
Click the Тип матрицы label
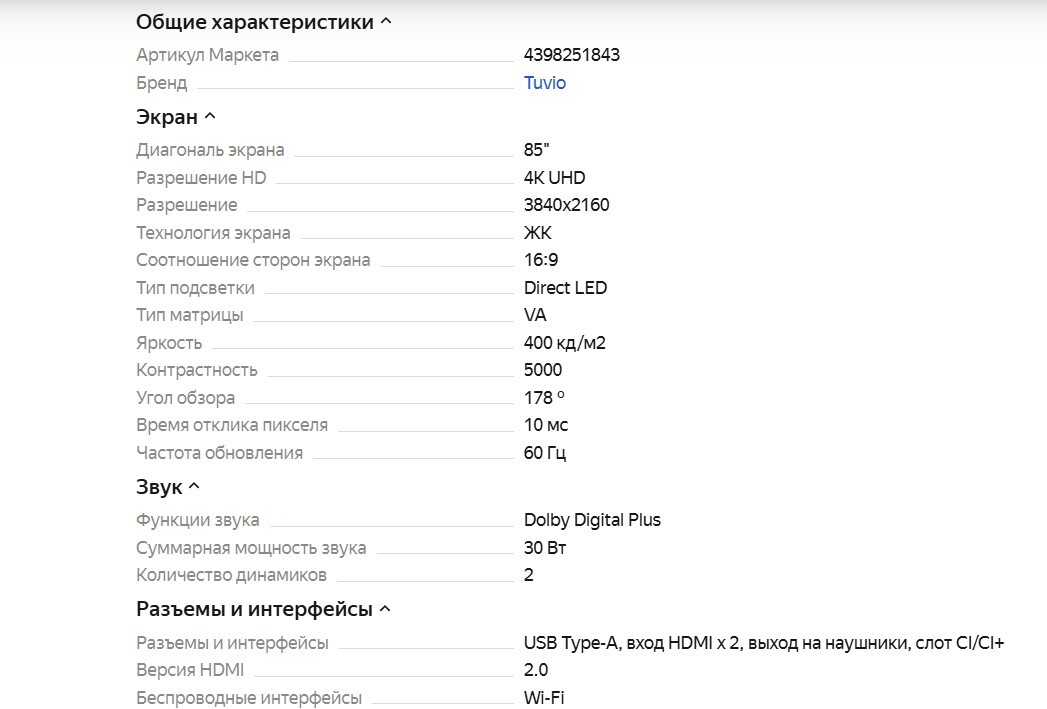pos(189,315)
